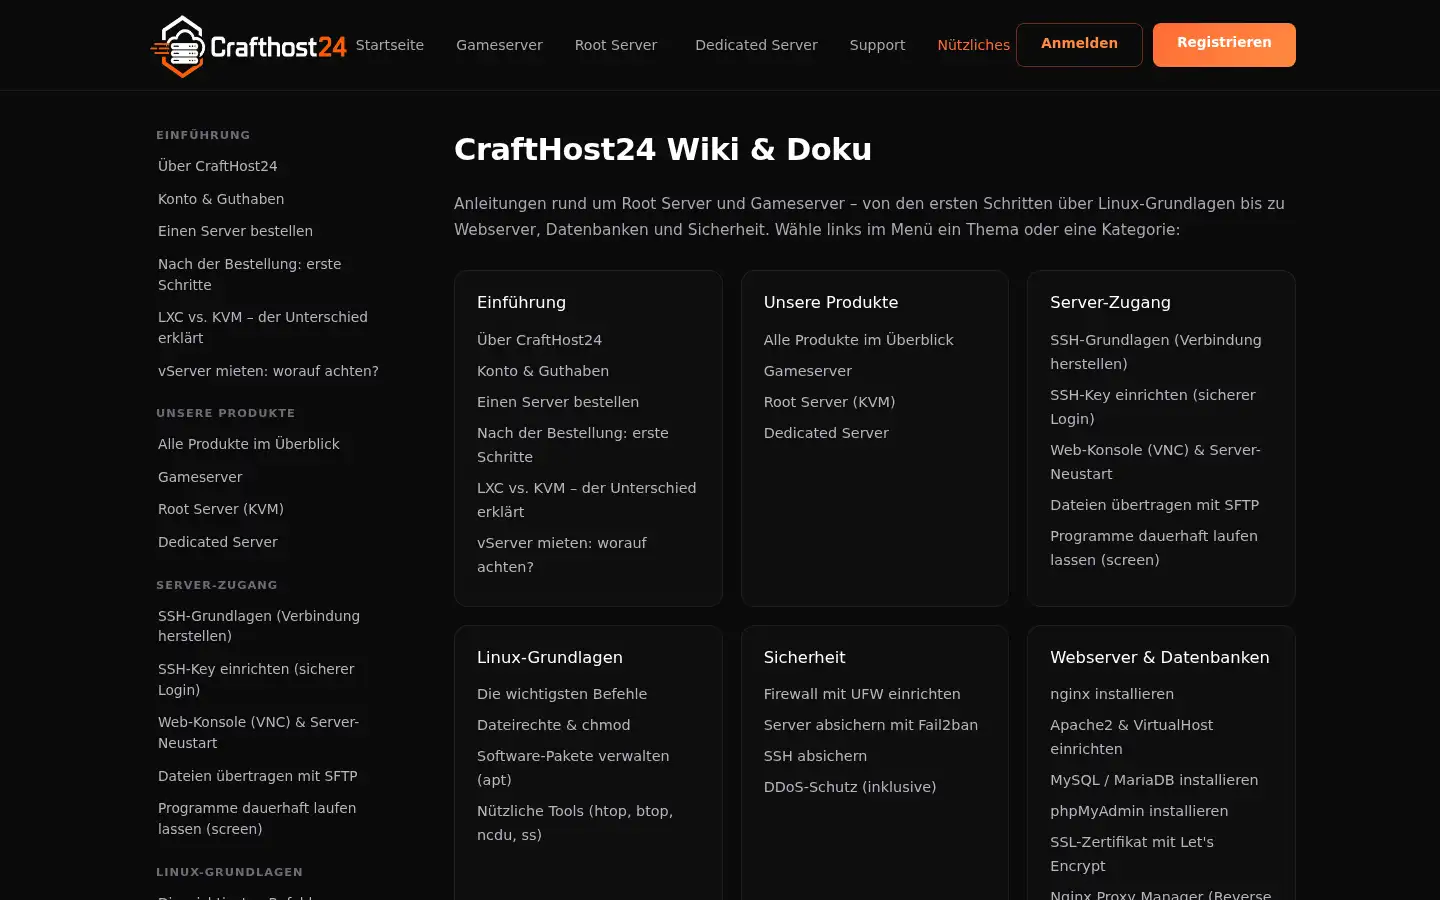1440x900 pixels.
Task: Open SSH-Key einrichten in the left sidebar
Action: (x=256, y=679)
